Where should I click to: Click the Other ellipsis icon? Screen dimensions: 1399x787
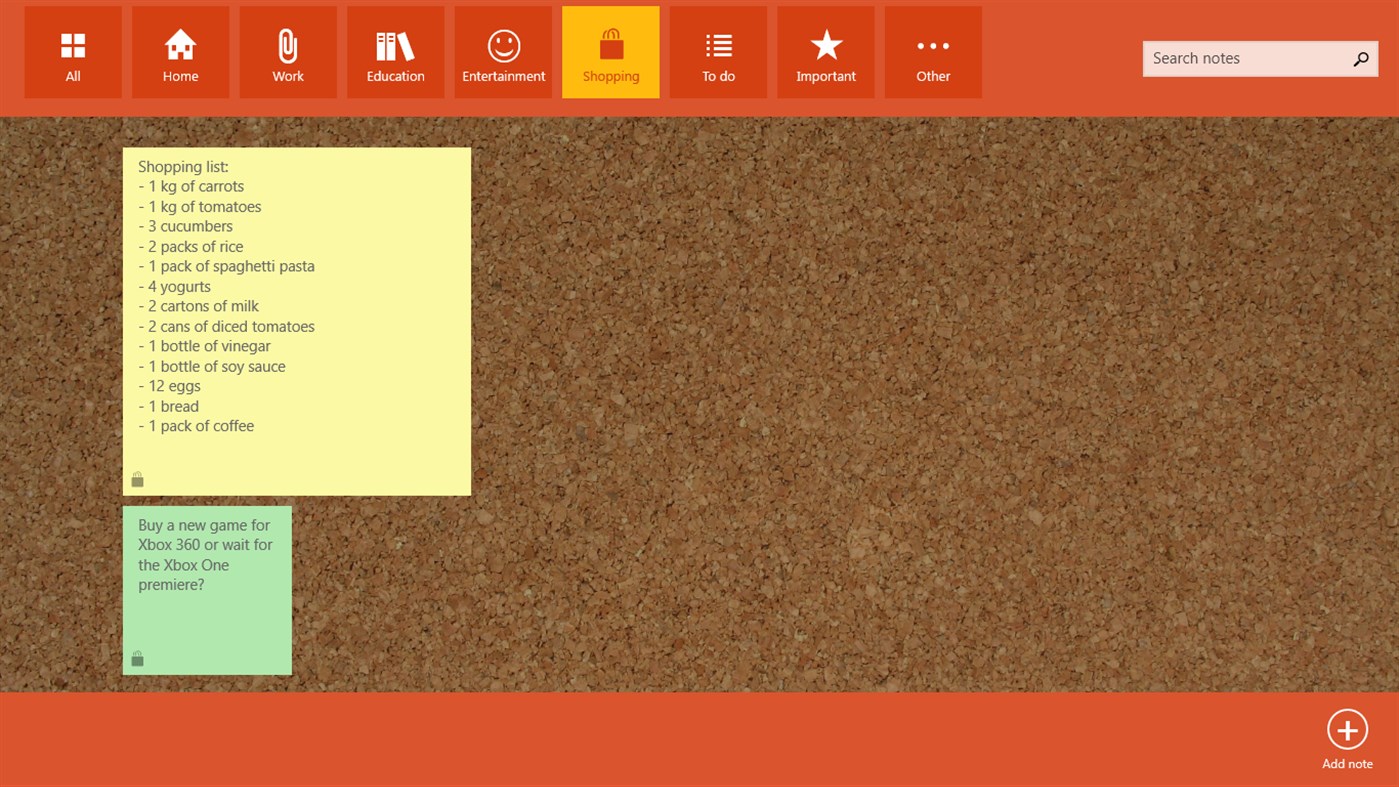(x=932, y=45)
